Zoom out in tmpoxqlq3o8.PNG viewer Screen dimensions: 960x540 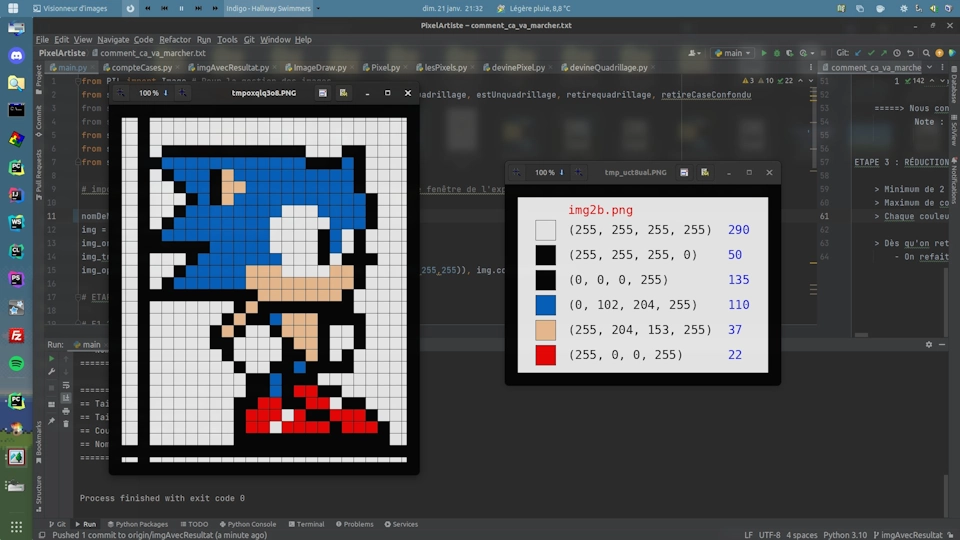point(121,93)
